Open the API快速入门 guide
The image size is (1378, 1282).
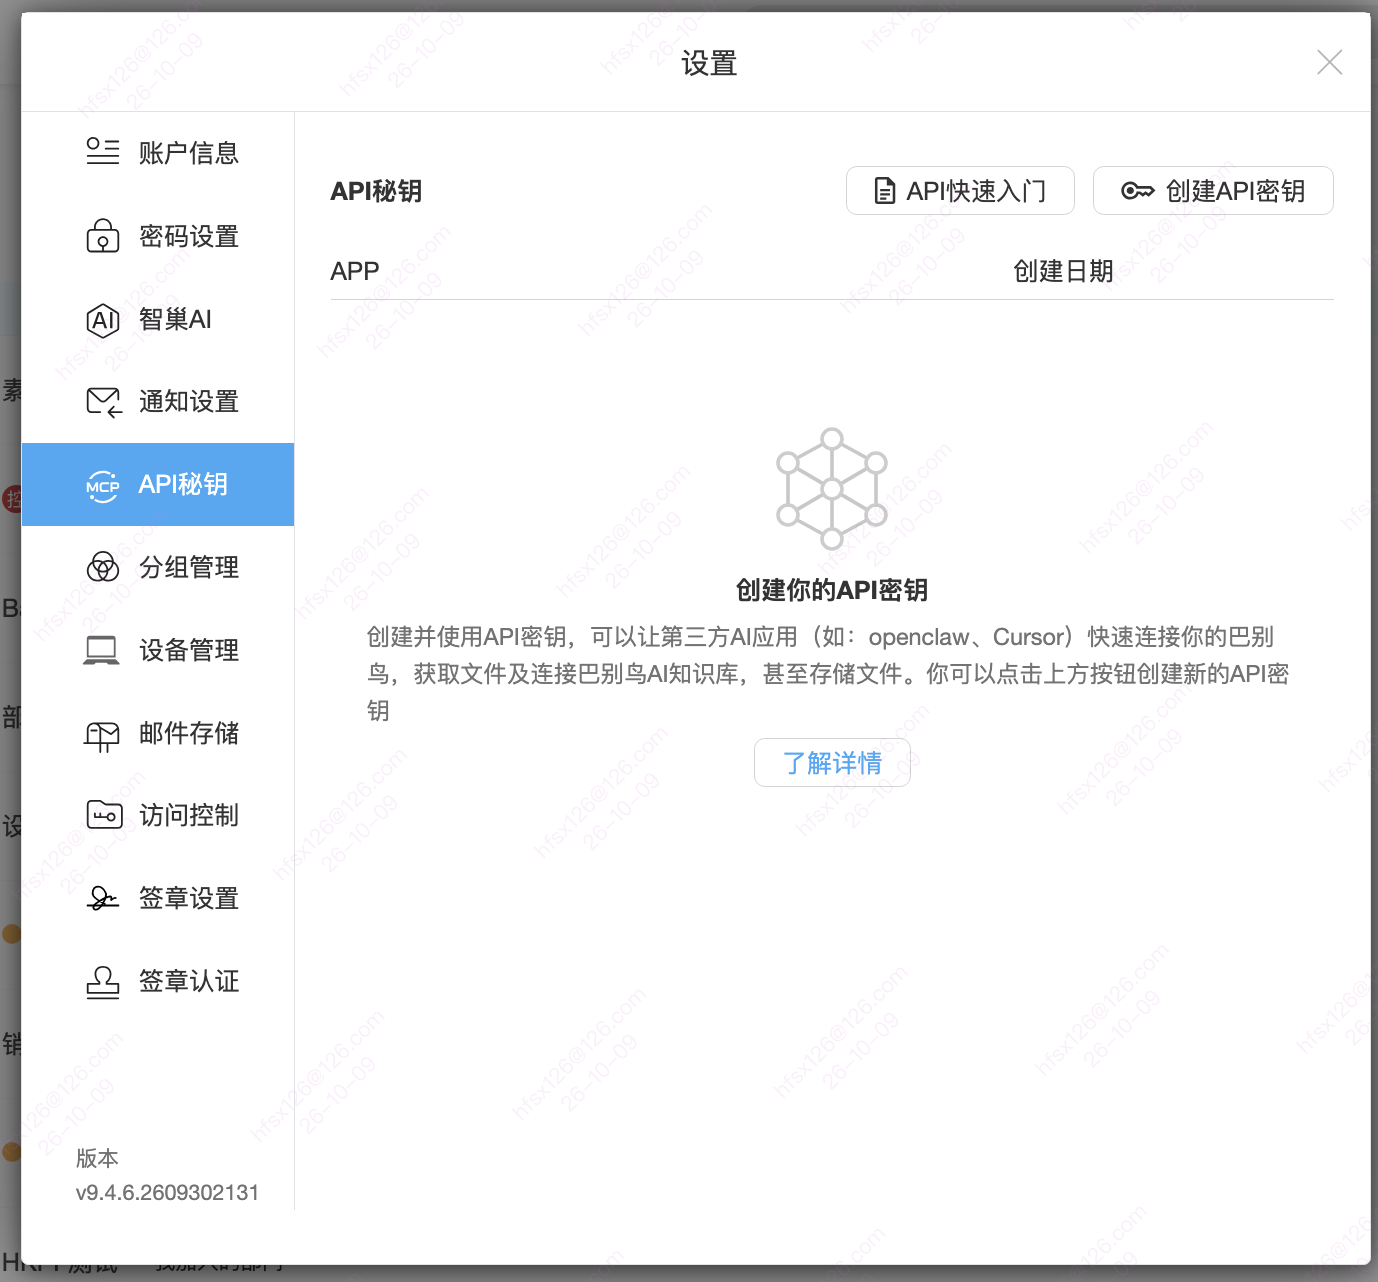click(x=960, y=190)
